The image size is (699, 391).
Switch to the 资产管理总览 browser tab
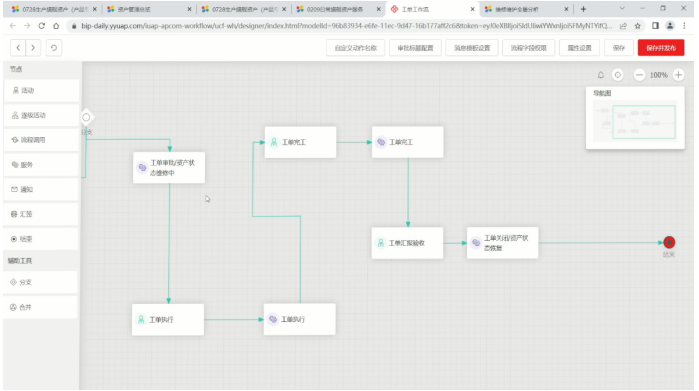pos(148,9)
